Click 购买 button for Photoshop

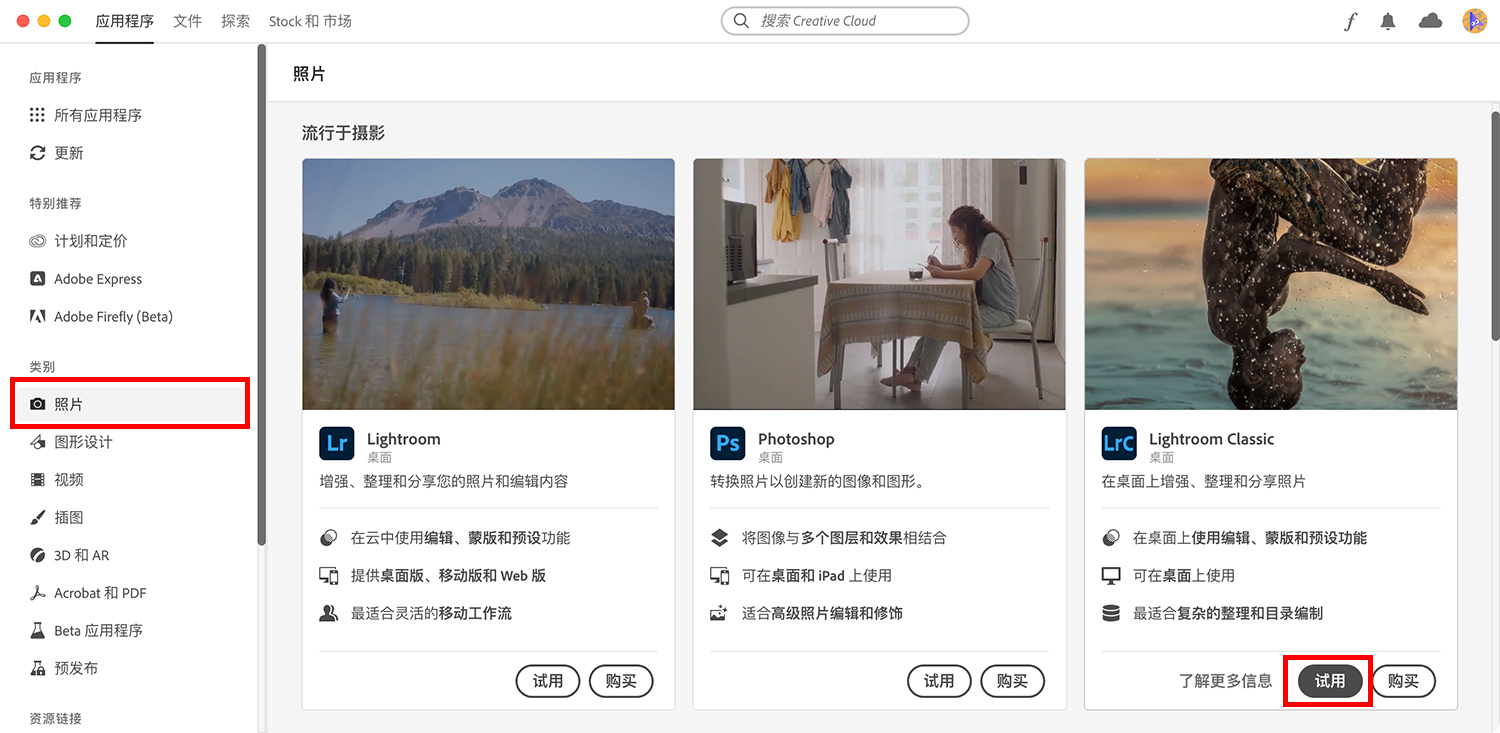(x=1012, y=681)
